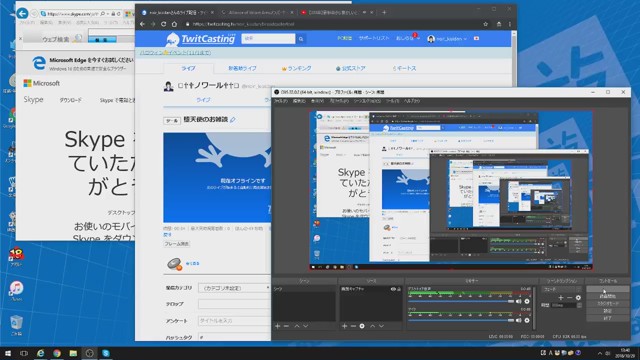Reload the TwitCasting page in Chrome
This screenshot has height=360, width=640.
[164, 24]
